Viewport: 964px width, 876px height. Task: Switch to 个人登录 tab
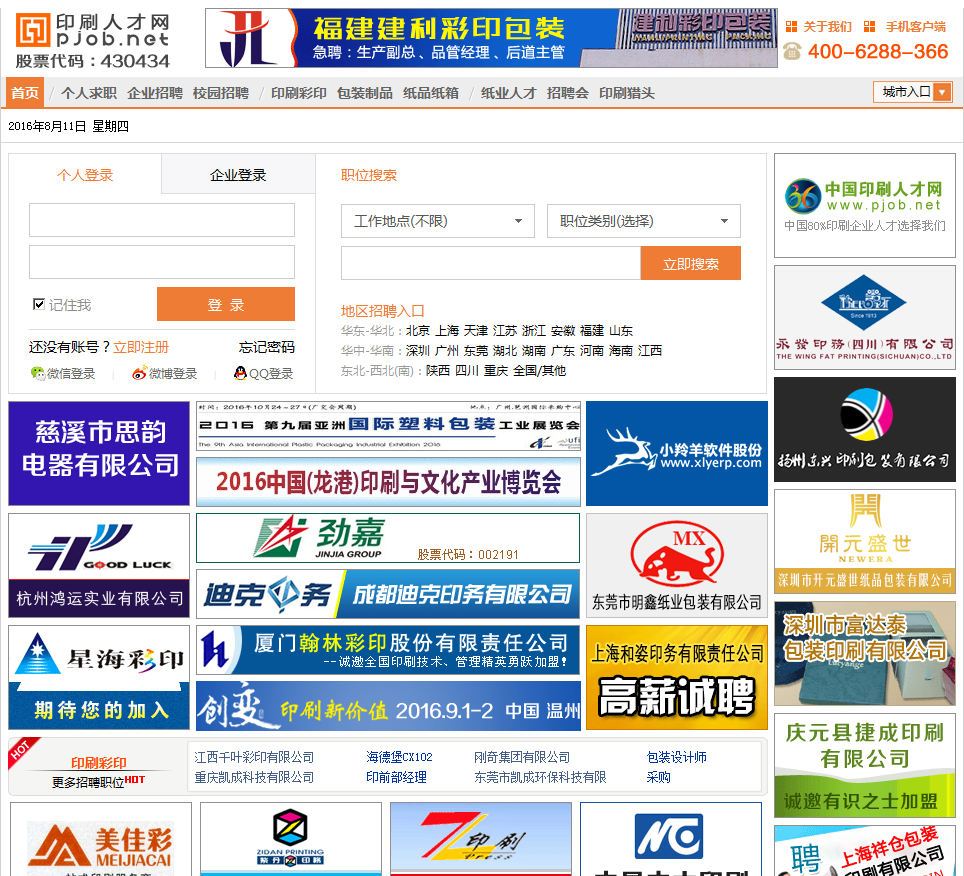tap(85, 175)
